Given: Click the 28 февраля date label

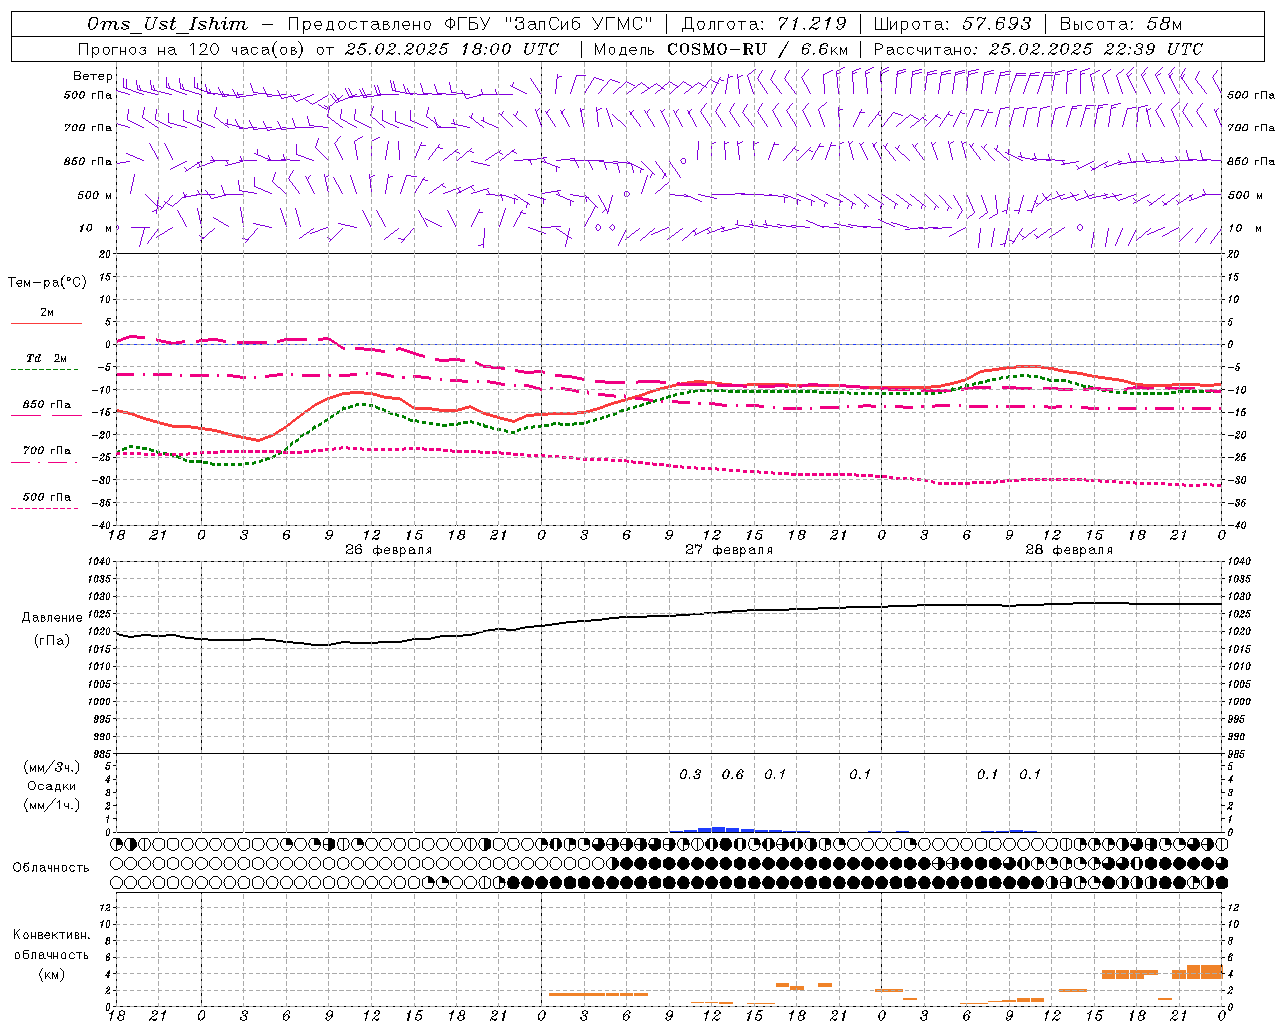Looking at the screenshot, I should tap(1069, 550).
